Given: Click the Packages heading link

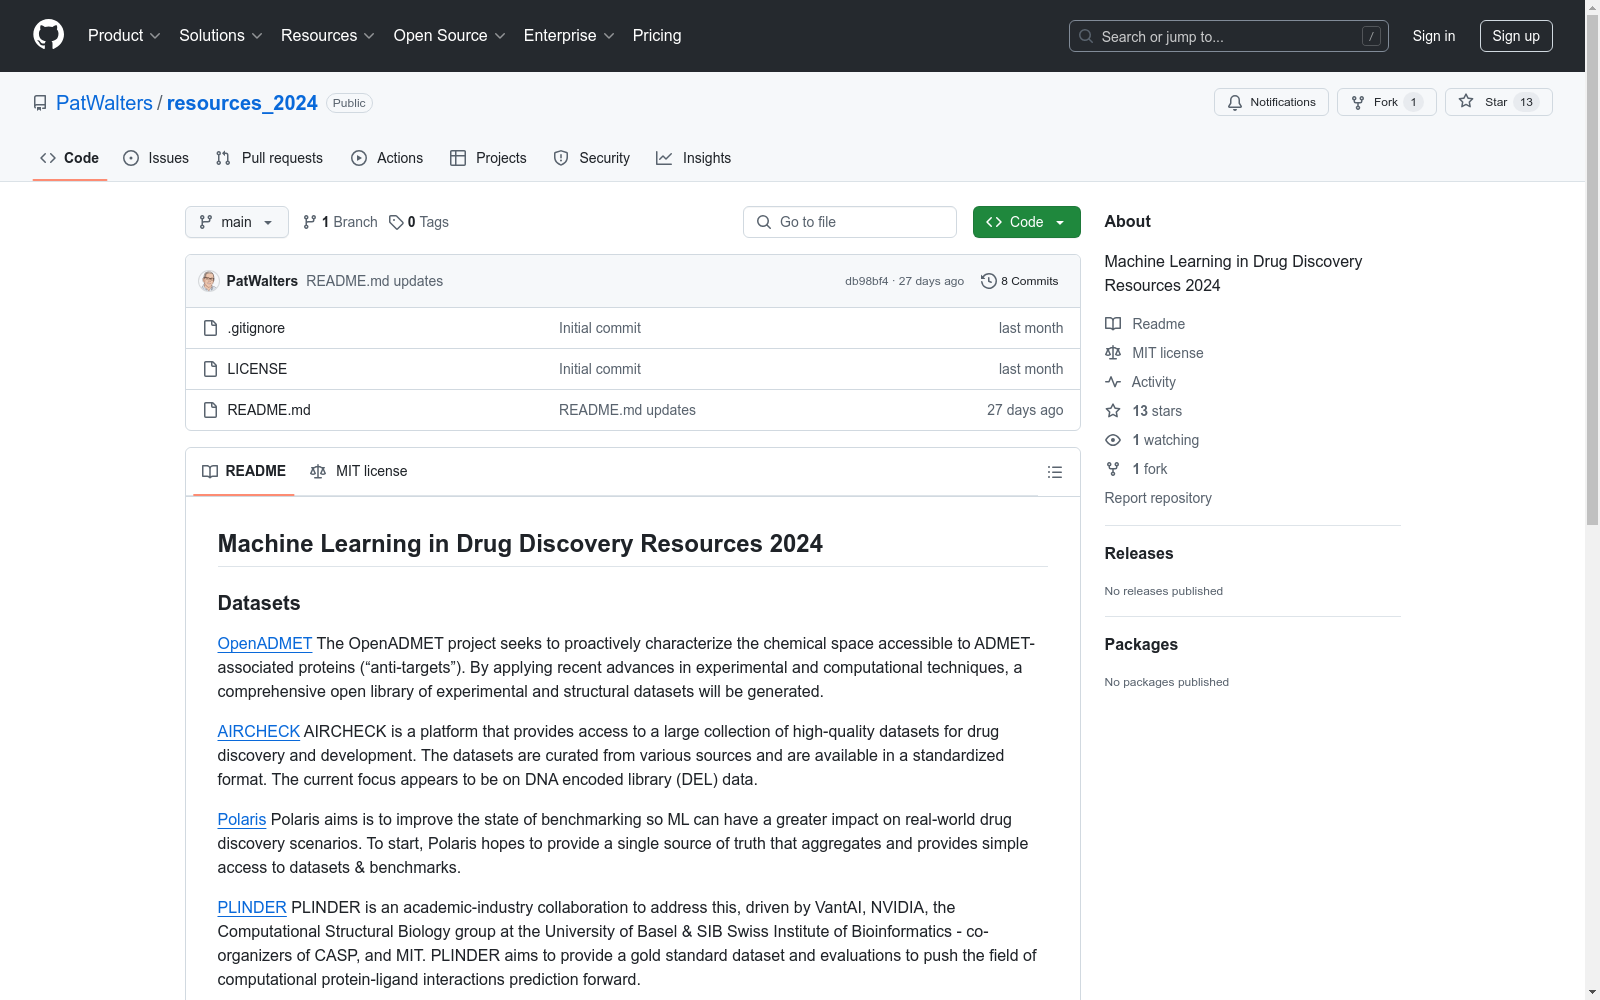Looking at the screenshot, I should (x=1141, y=645).
